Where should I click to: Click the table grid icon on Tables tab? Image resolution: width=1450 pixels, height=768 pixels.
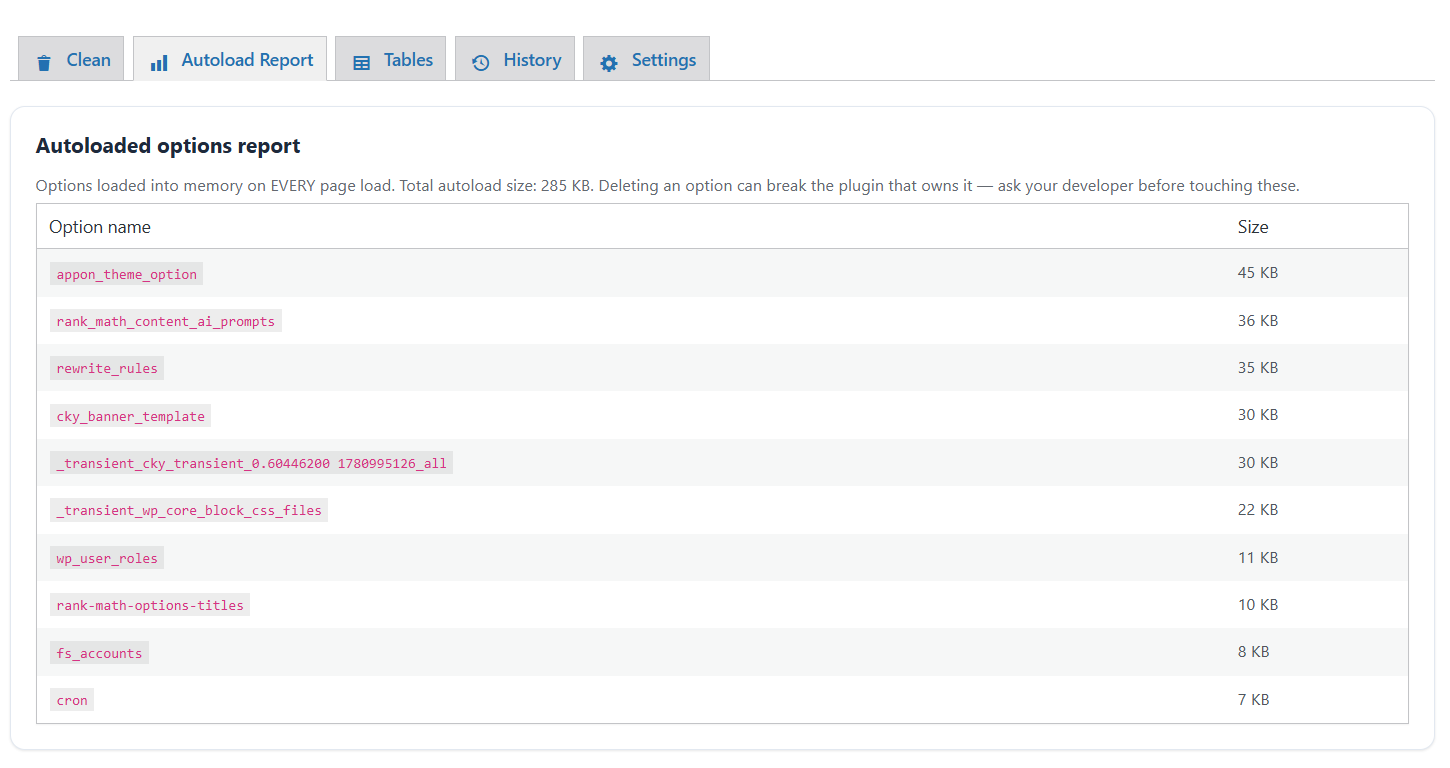pos(361,63)
